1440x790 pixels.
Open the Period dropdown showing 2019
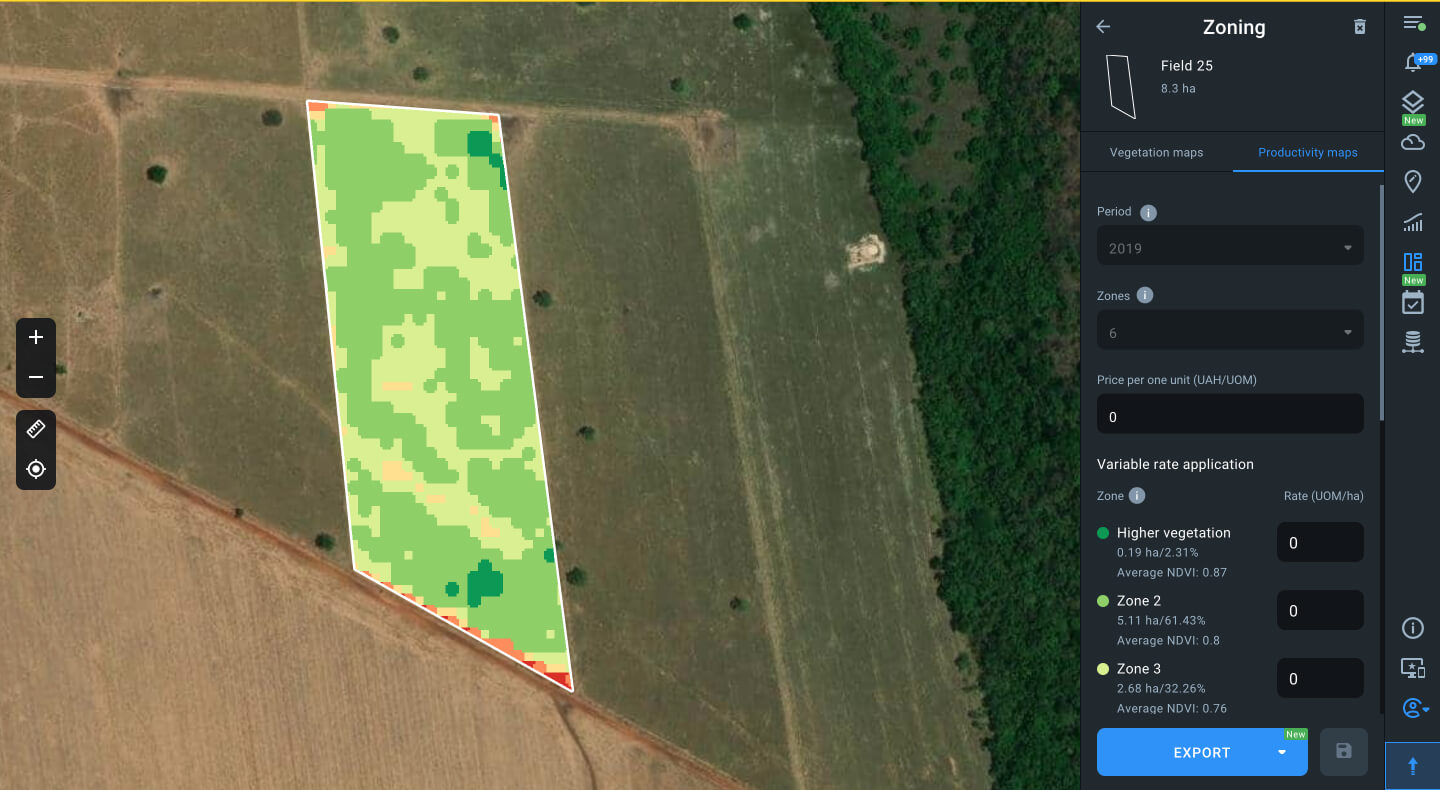[1230, 246]
